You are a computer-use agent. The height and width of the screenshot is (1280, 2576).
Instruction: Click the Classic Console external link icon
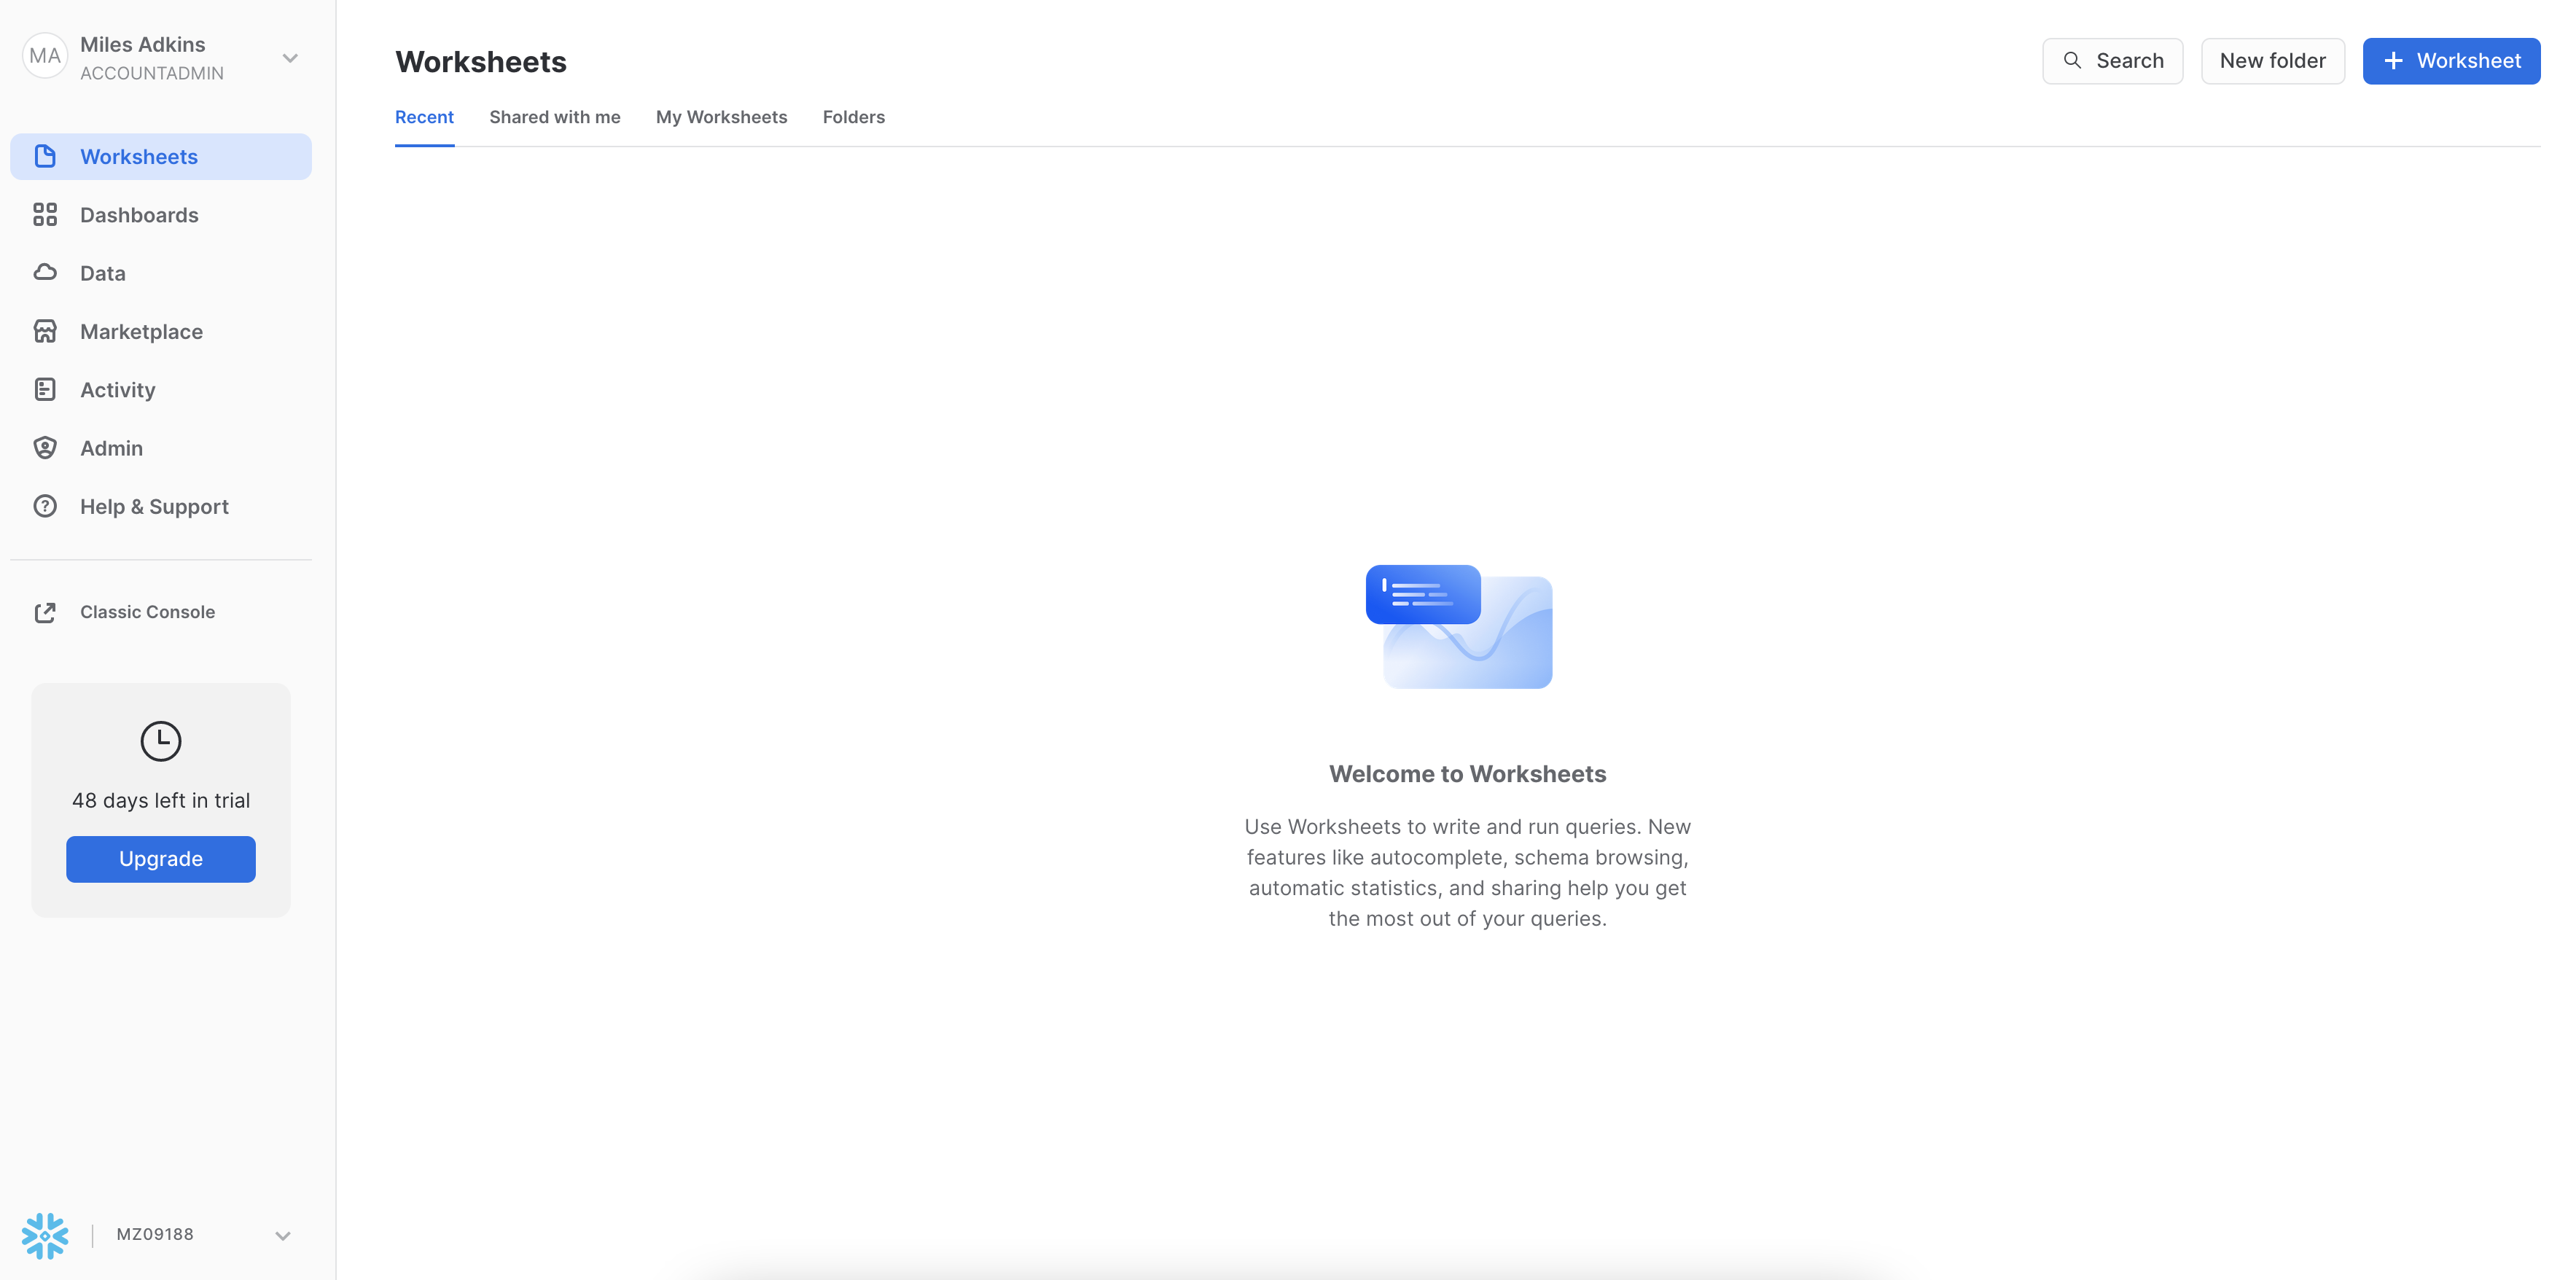45,612
